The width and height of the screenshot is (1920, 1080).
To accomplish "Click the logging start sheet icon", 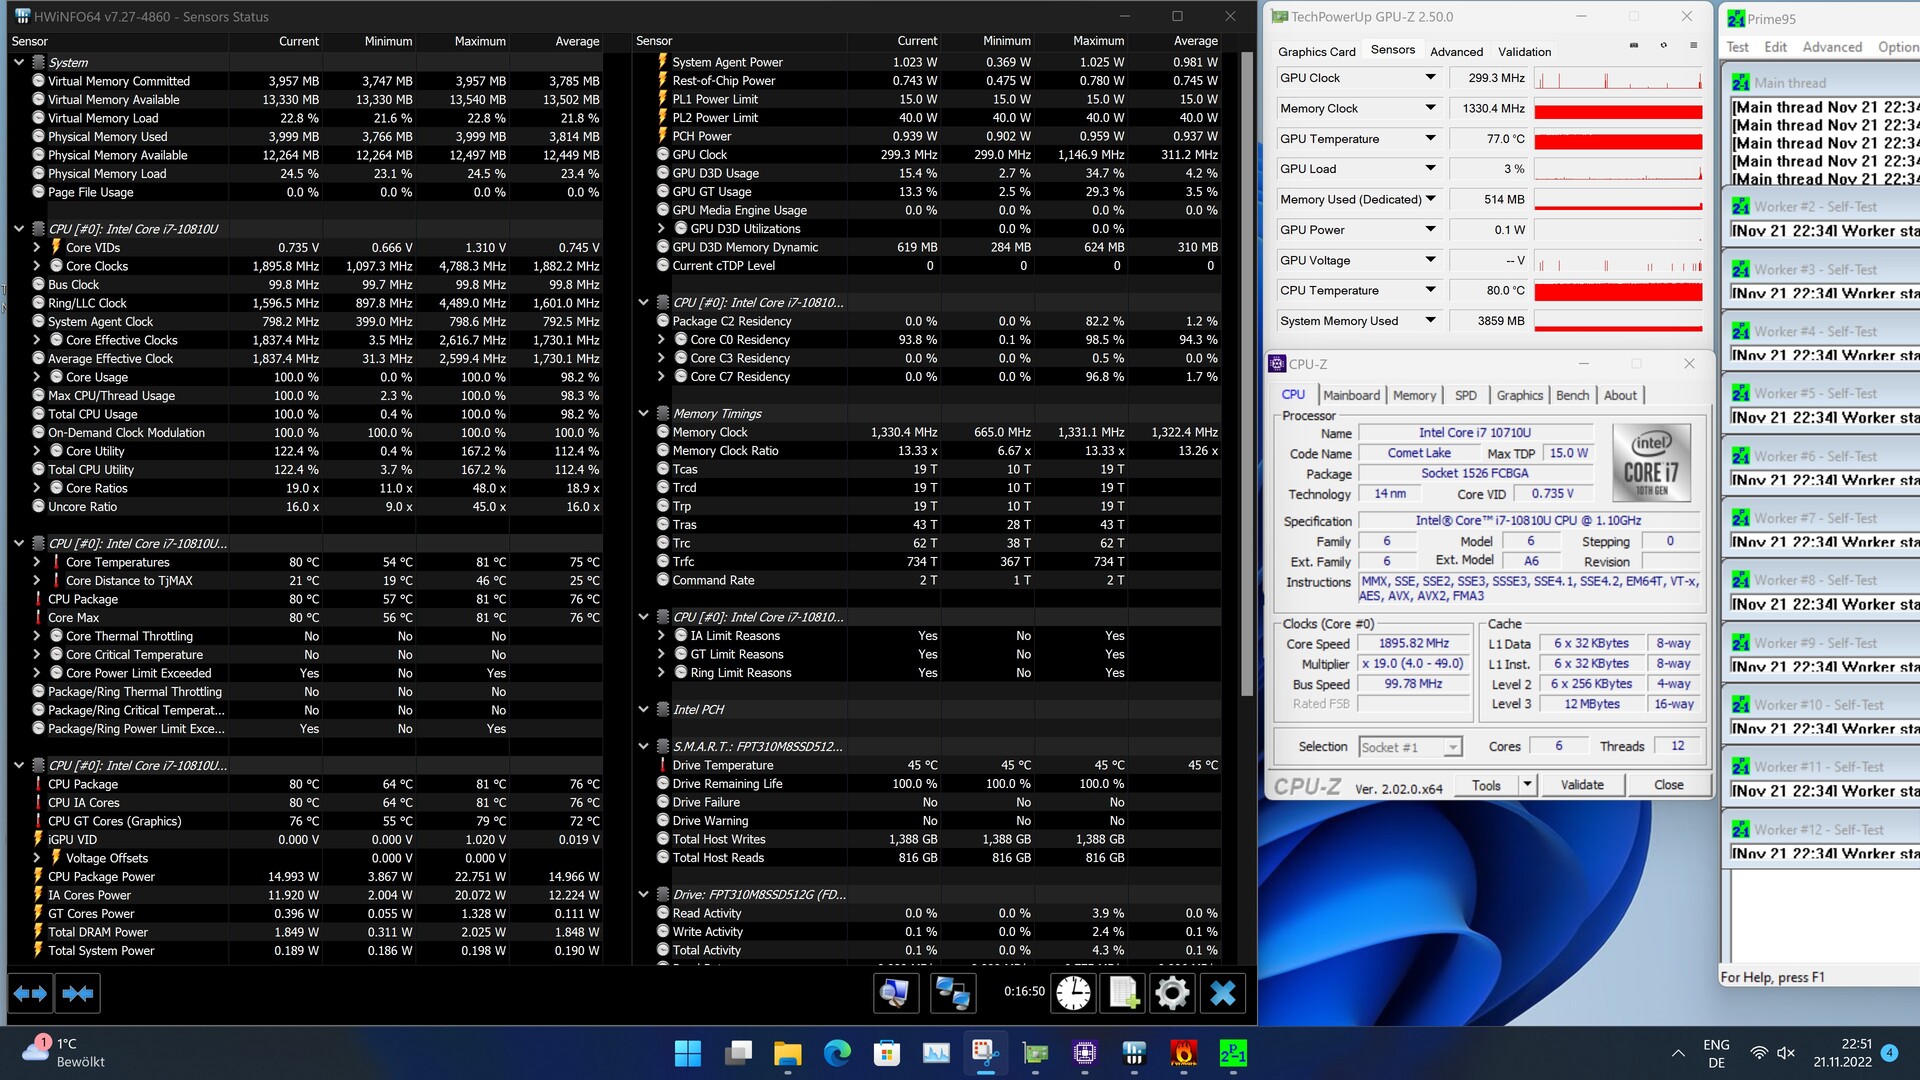I will coord(1123,993).
